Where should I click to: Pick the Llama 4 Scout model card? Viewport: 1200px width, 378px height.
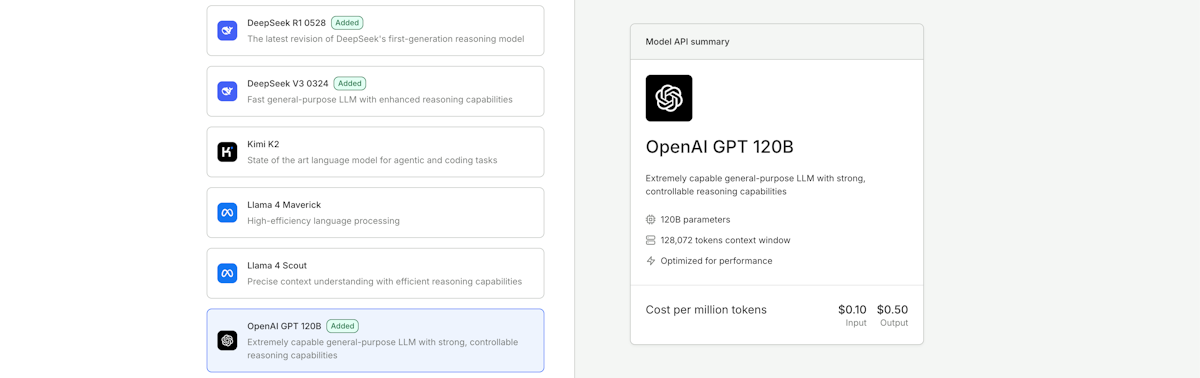point(376,273)
